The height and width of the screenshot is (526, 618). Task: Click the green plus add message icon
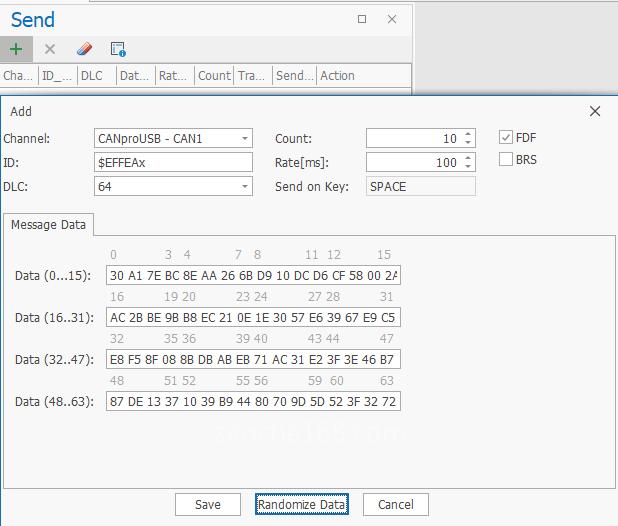[x=16, y=49]
